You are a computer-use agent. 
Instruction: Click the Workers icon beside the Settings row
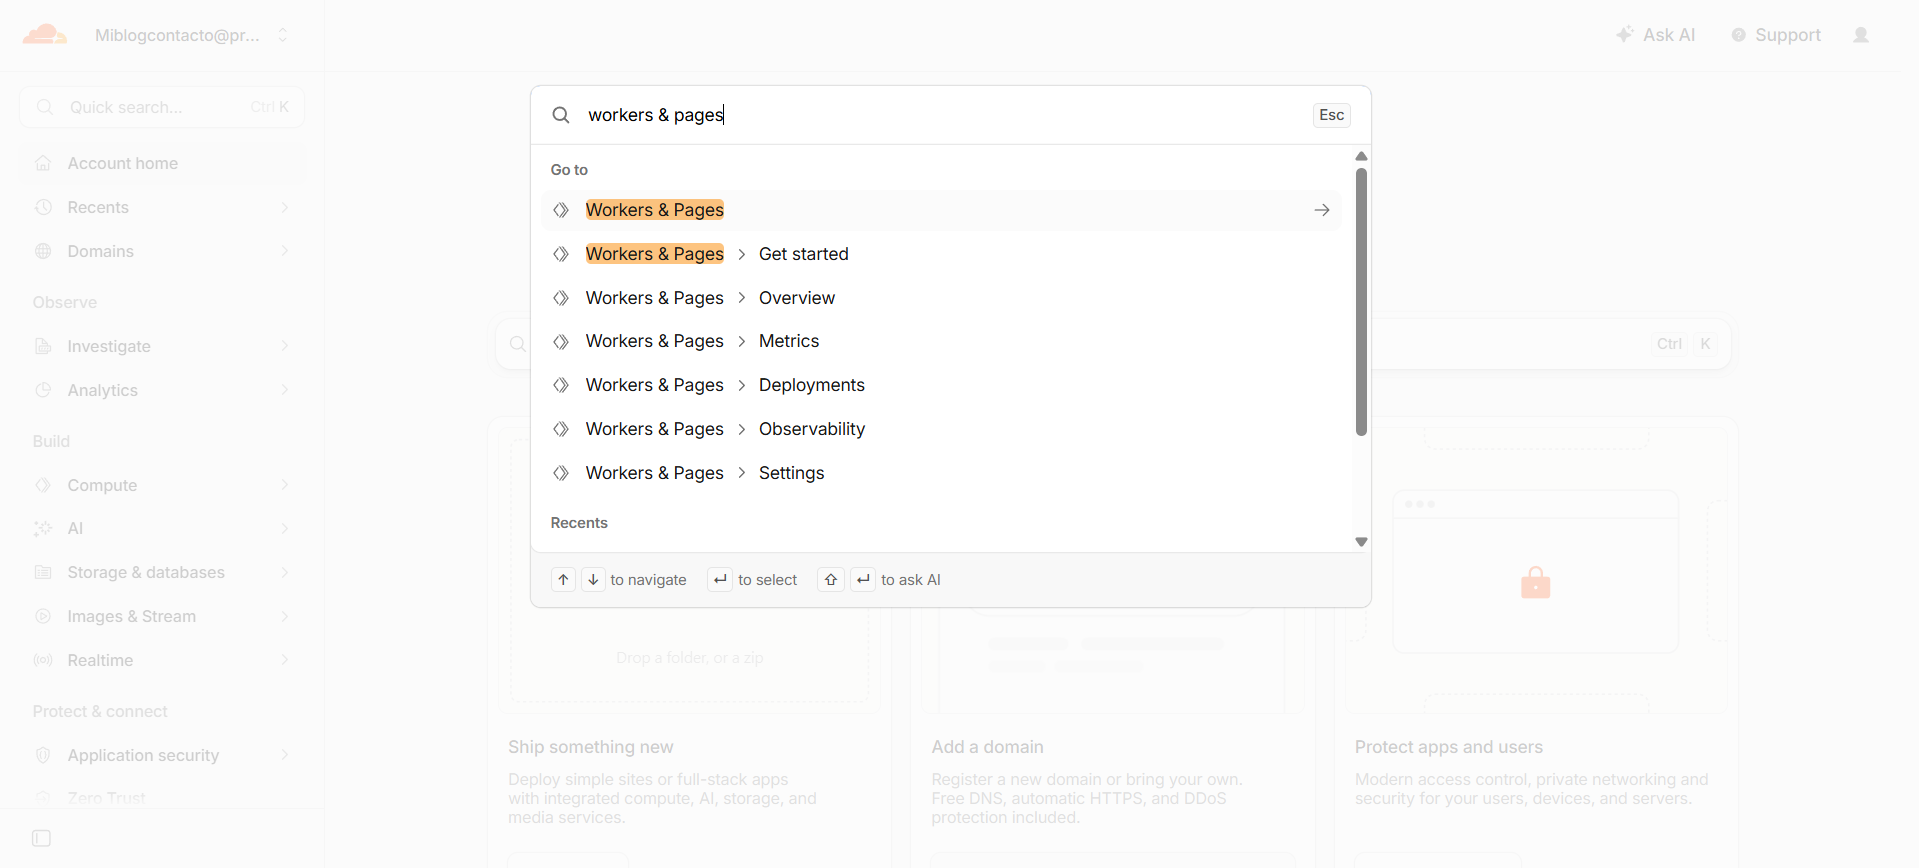(x=561, y=473)
